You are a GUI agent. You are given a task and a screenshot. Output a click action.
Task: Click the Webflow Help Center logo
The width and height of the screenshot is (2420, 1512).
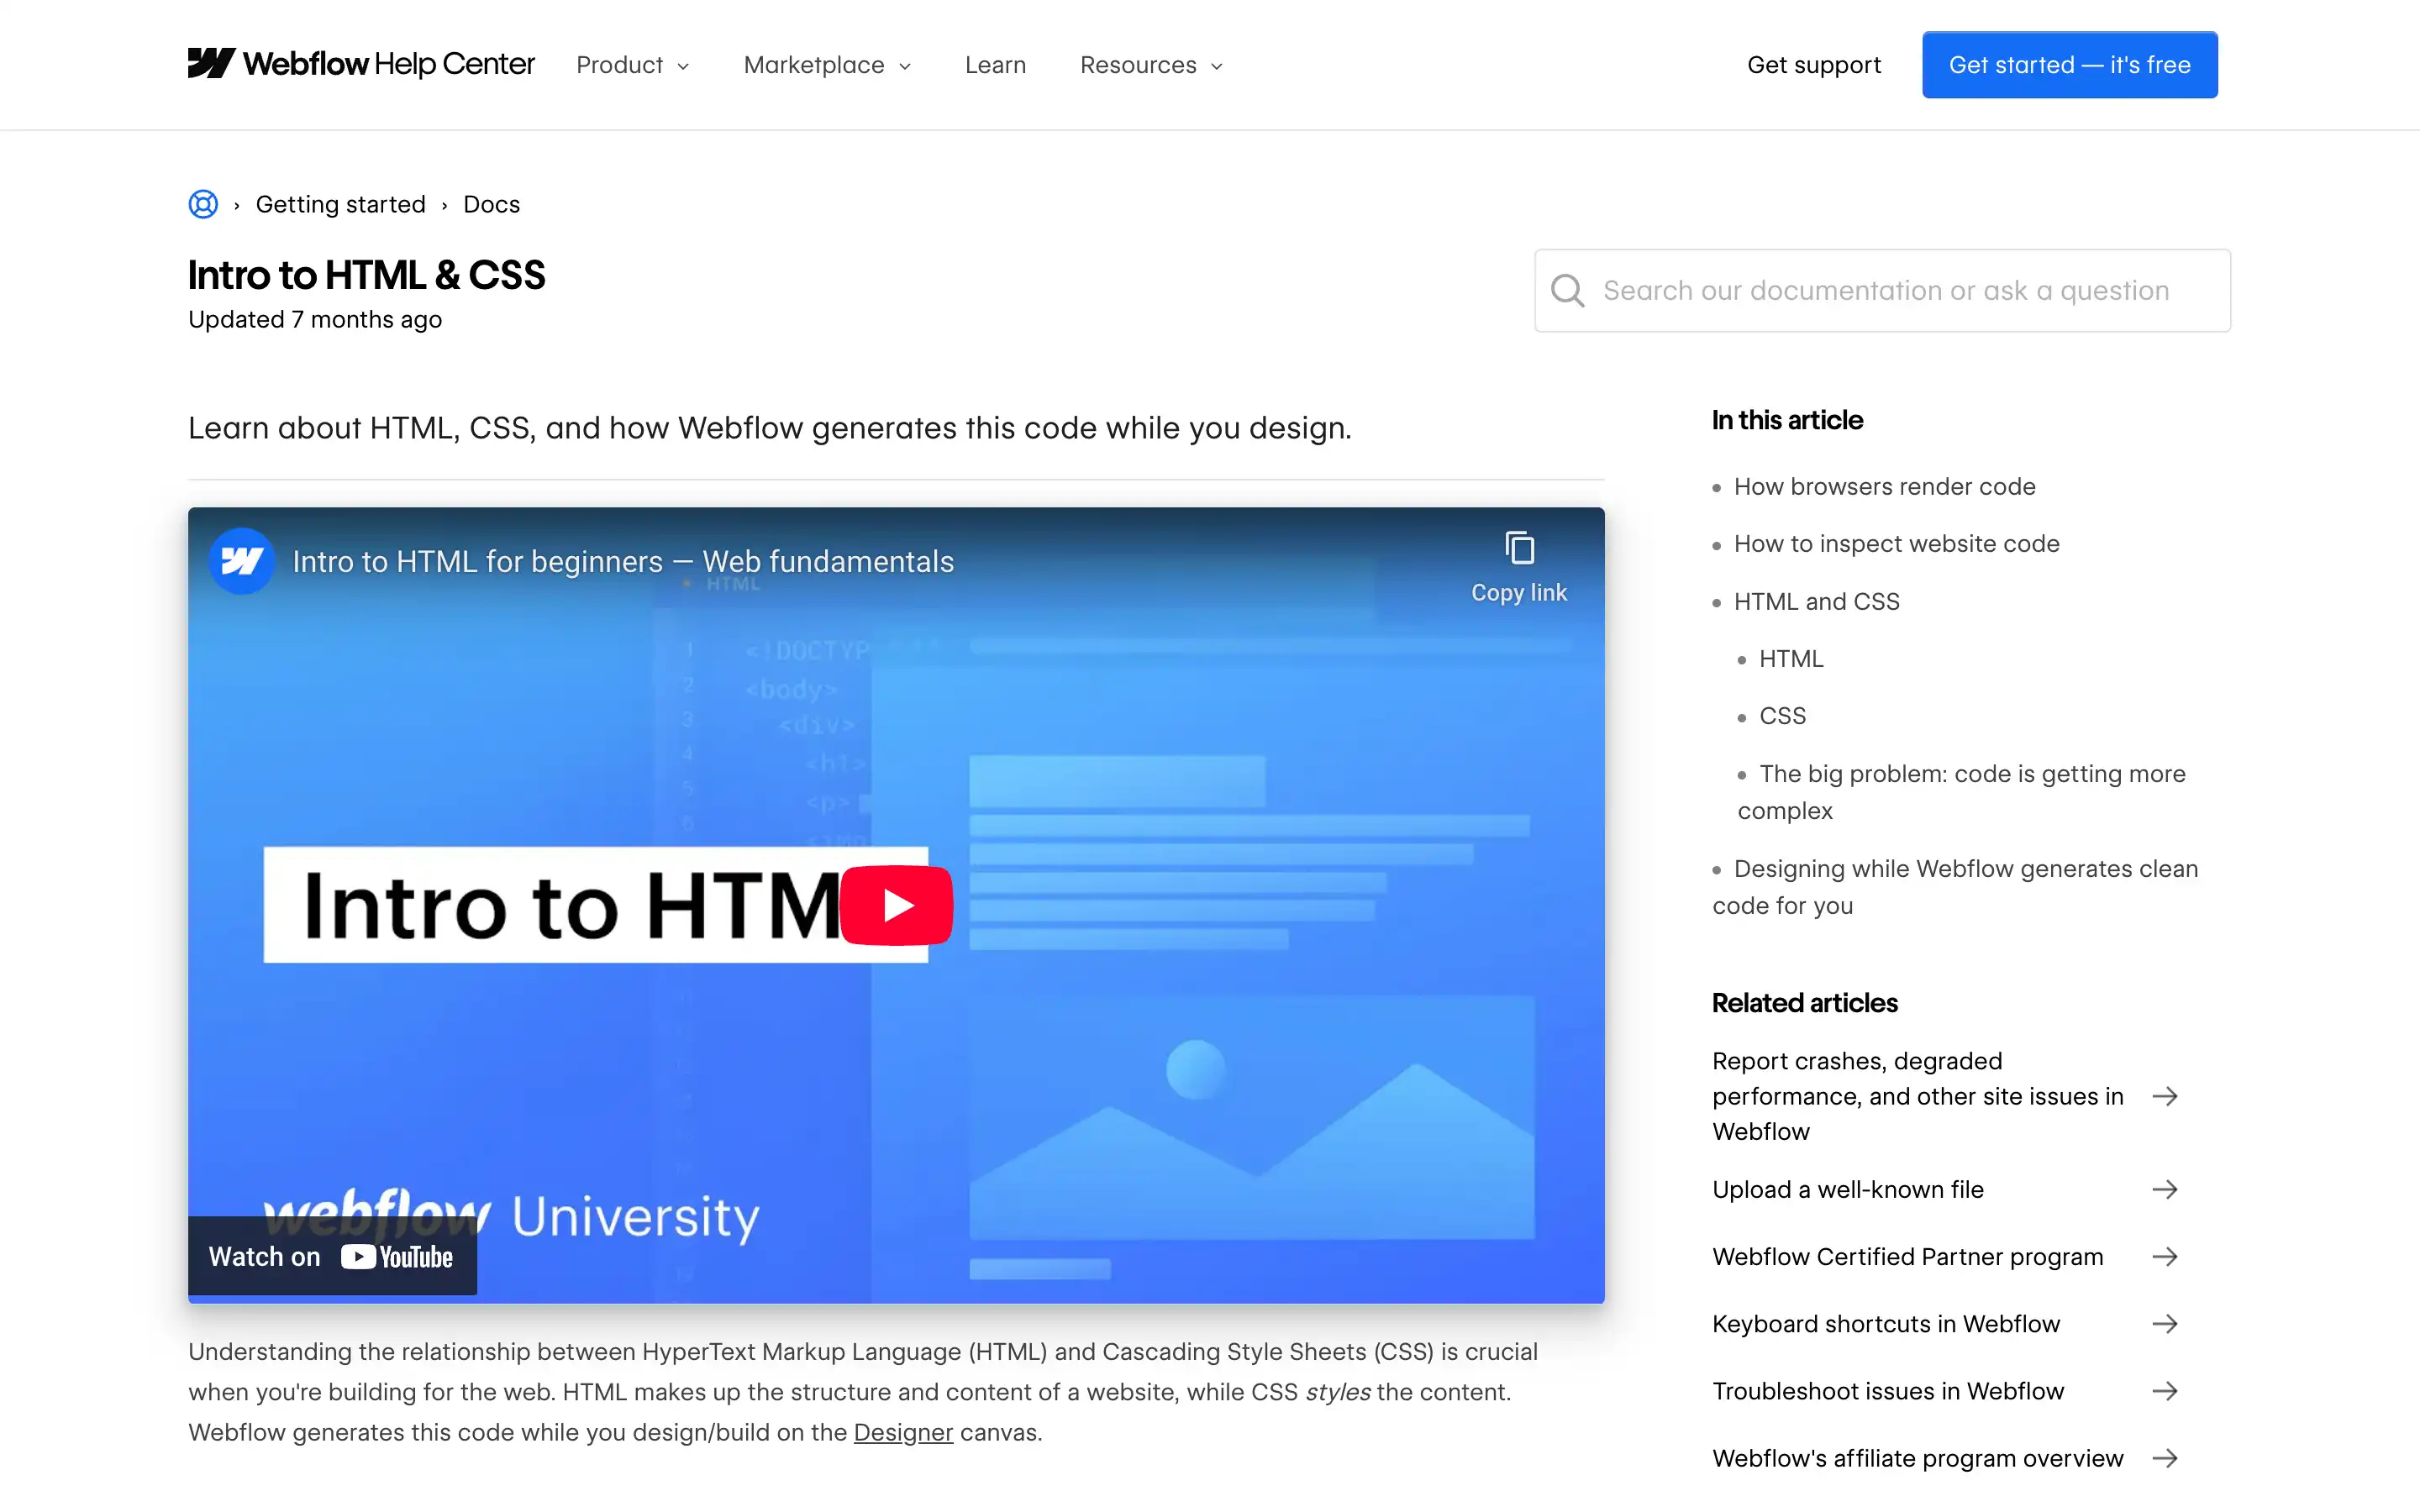coord(360,63)
